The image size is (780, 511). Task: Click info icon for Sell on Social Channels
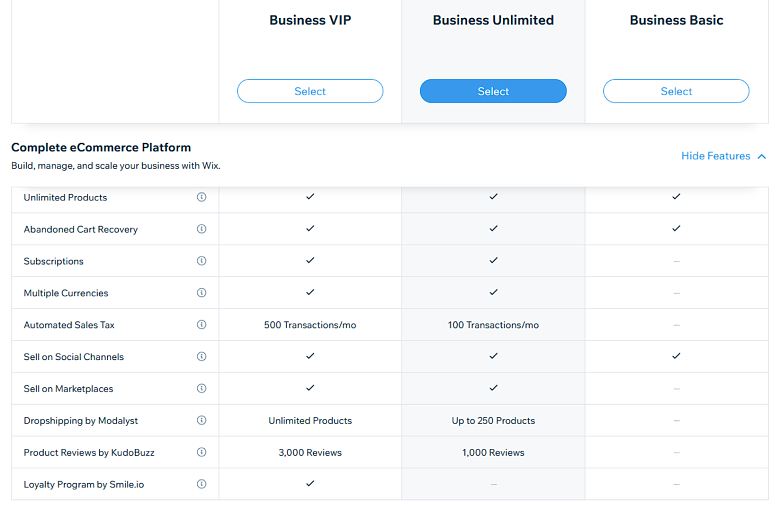(x=201, y=356)
